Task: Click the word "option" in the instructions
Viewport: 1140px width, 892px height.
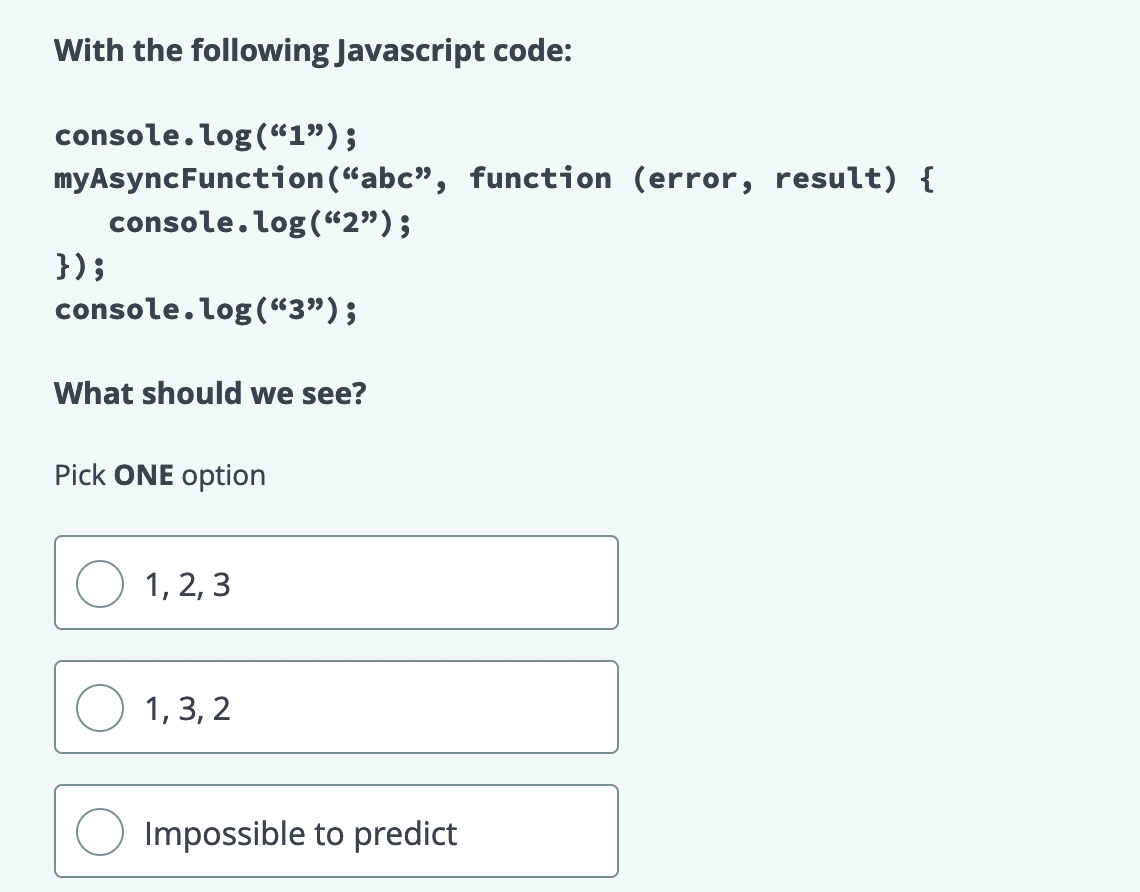Action: coord(224,475)
